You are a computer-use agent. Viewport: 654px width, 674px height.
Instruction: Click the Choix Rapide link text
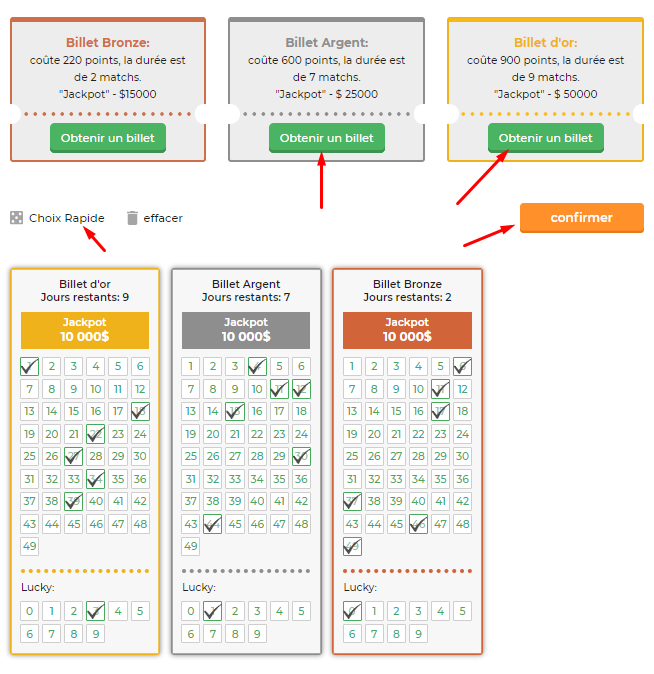click(67, 218)
